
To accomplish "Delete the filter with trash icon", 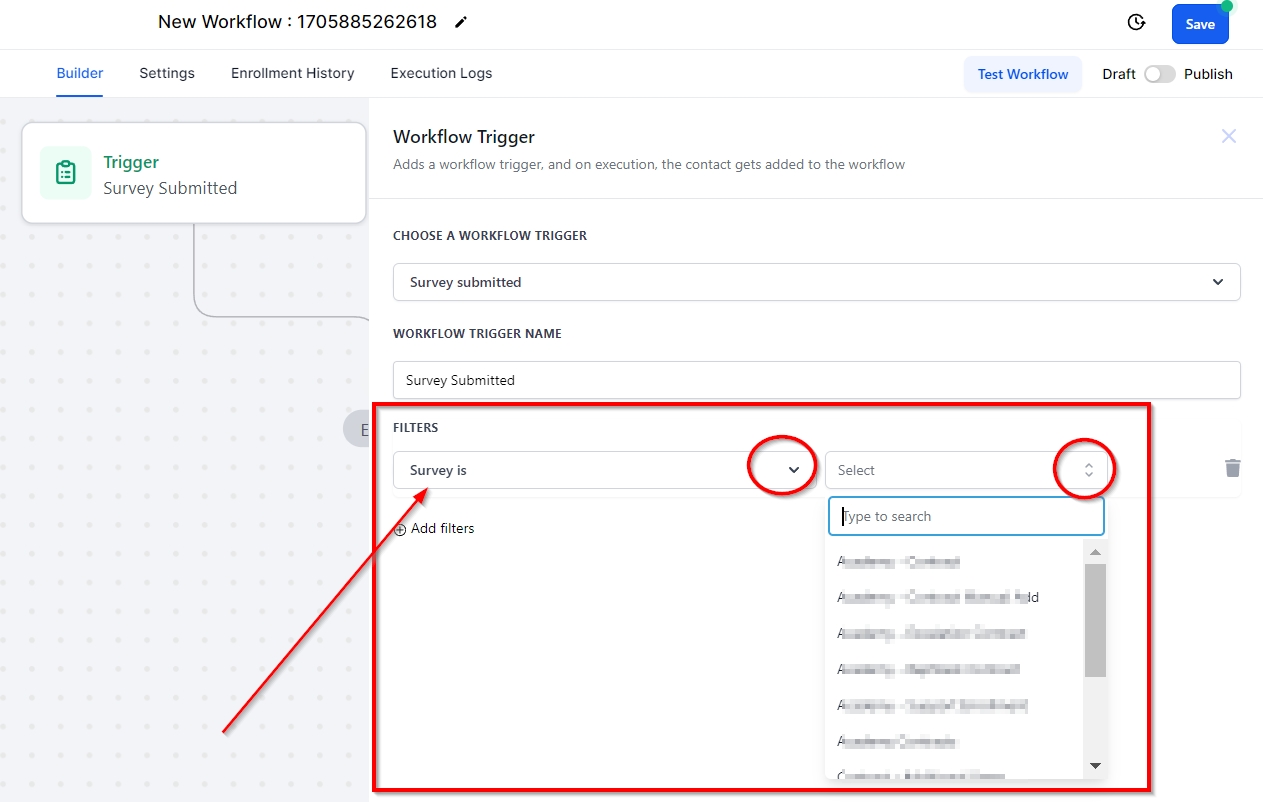I will pos(1232,468).
